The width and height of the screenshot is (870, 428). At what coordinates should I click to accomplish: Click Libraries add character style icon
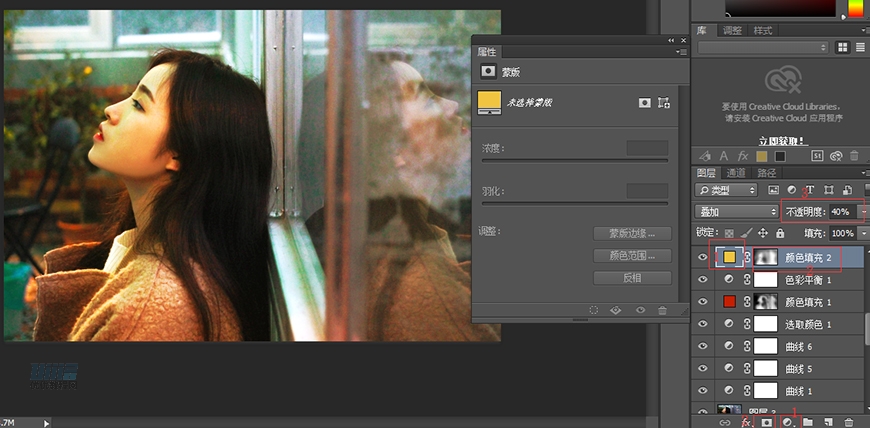pyautogui.click(x=724, y=156)
